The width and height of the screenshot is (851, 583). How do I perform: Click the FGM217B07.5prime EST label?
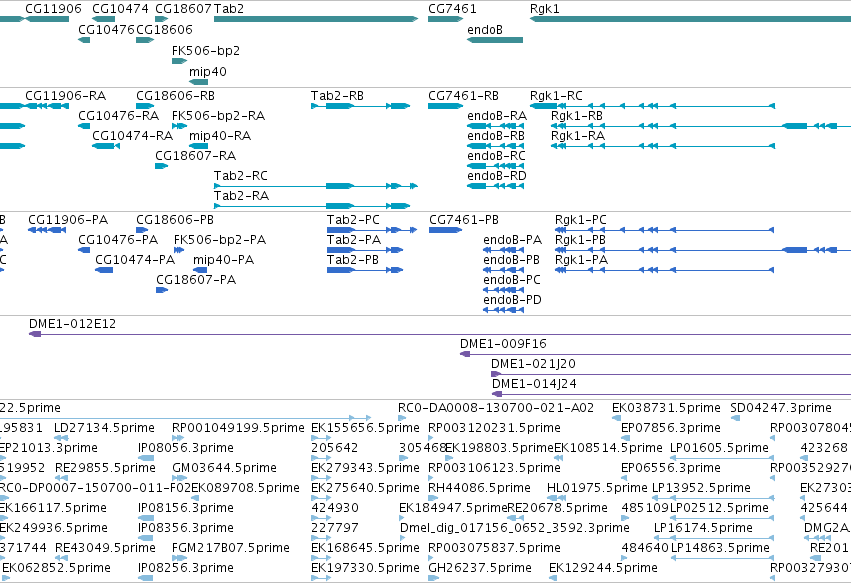[231, 548]
